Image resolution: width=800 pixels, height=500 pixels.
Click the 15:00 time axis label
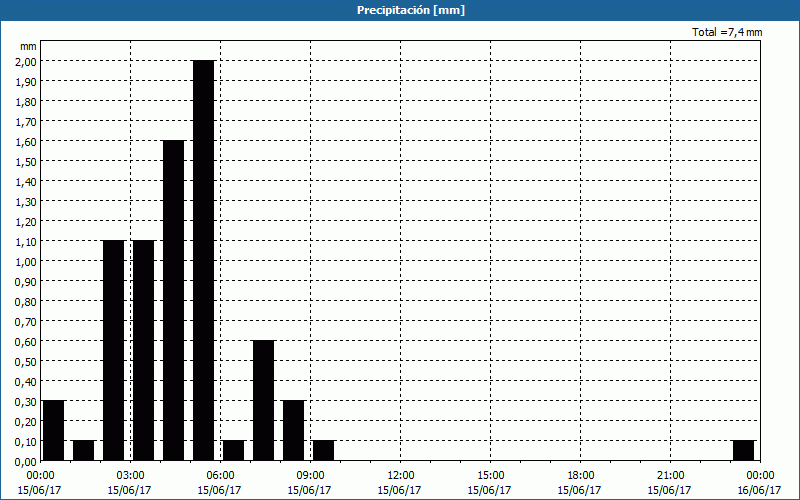coord(490,476)
